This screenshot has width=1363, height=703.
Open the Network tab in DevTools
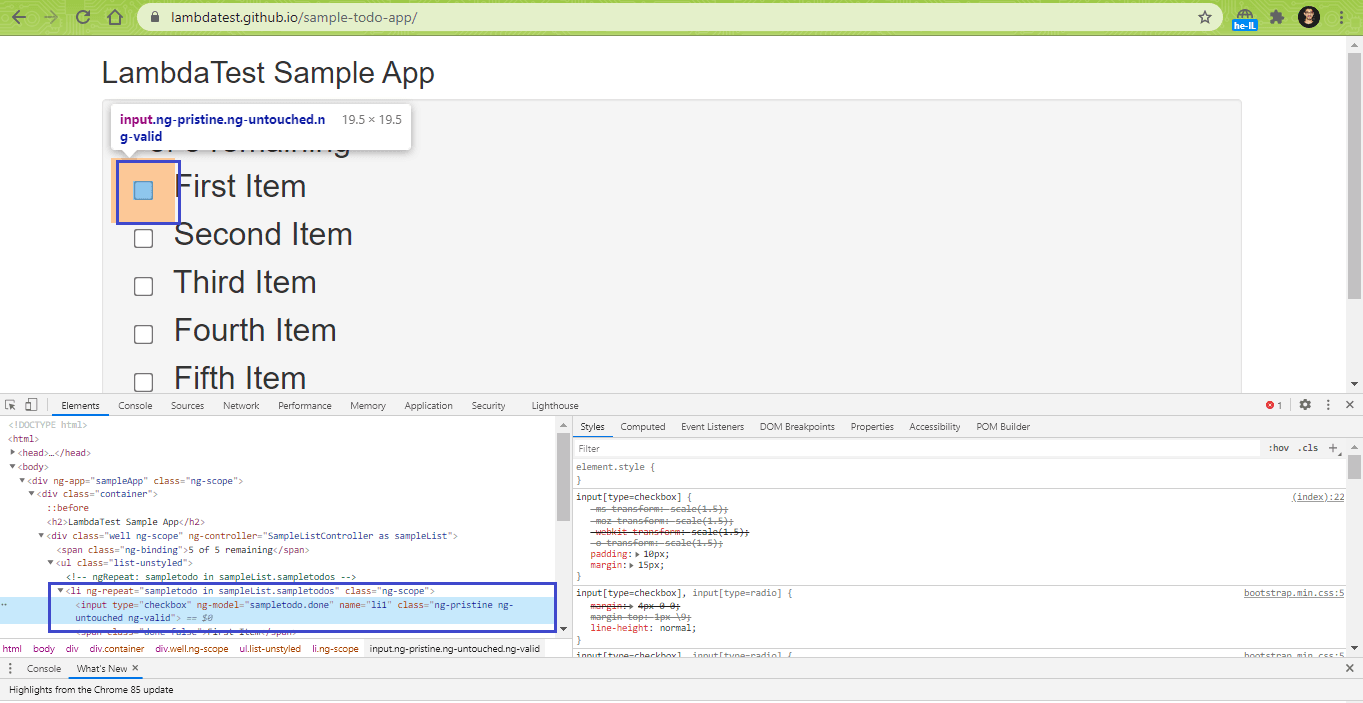[240, 405]
